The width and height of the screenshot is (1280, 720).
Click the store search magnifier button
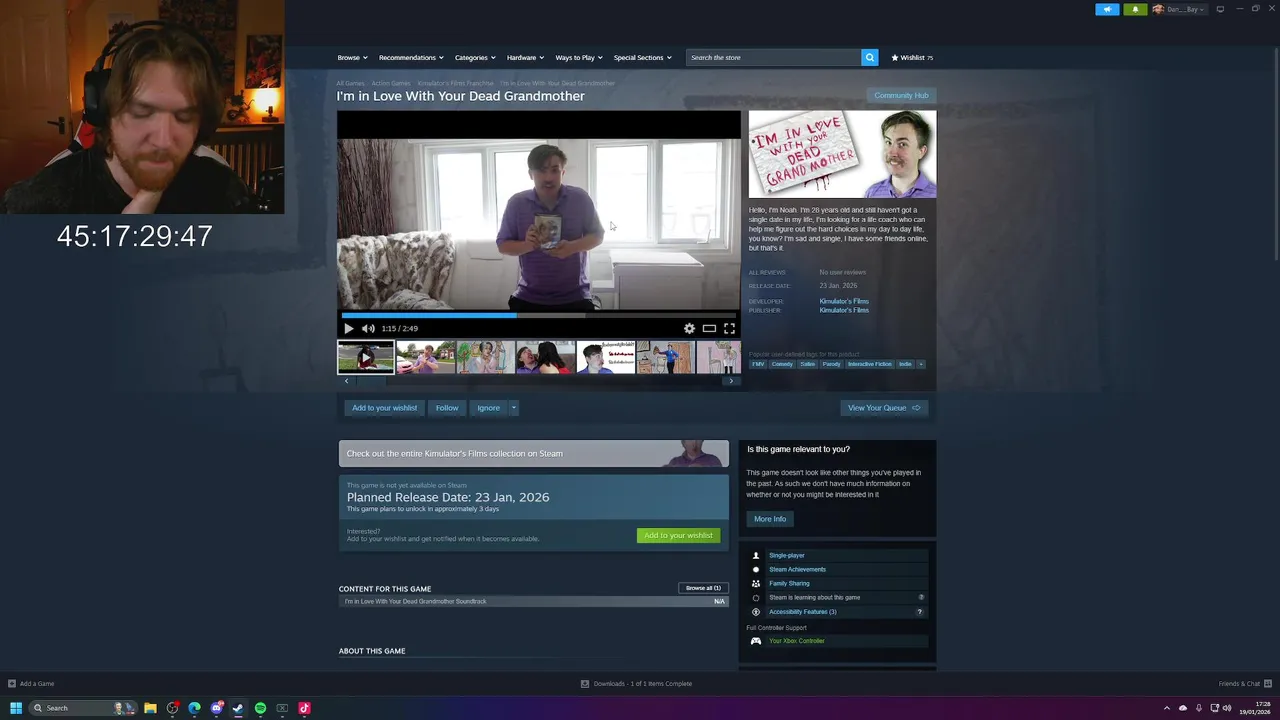870,57
